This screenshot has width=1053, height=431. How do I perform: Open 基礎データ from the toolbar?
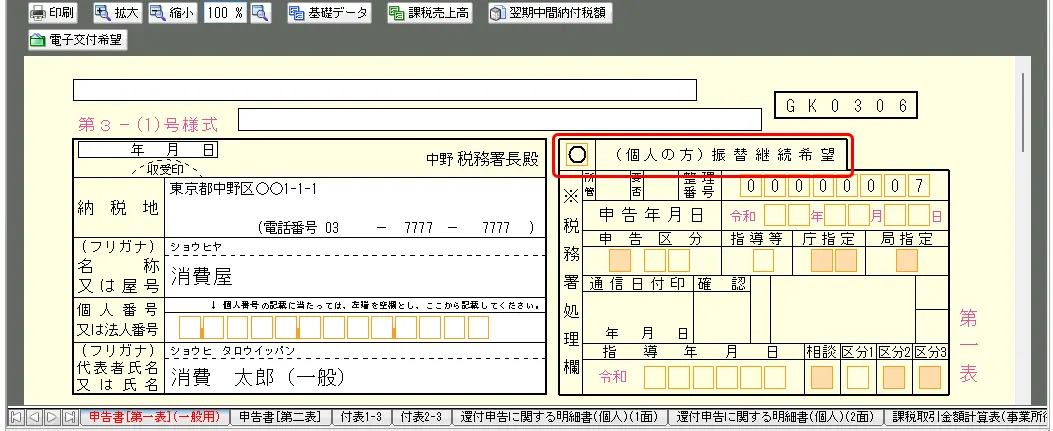[328, 14]
